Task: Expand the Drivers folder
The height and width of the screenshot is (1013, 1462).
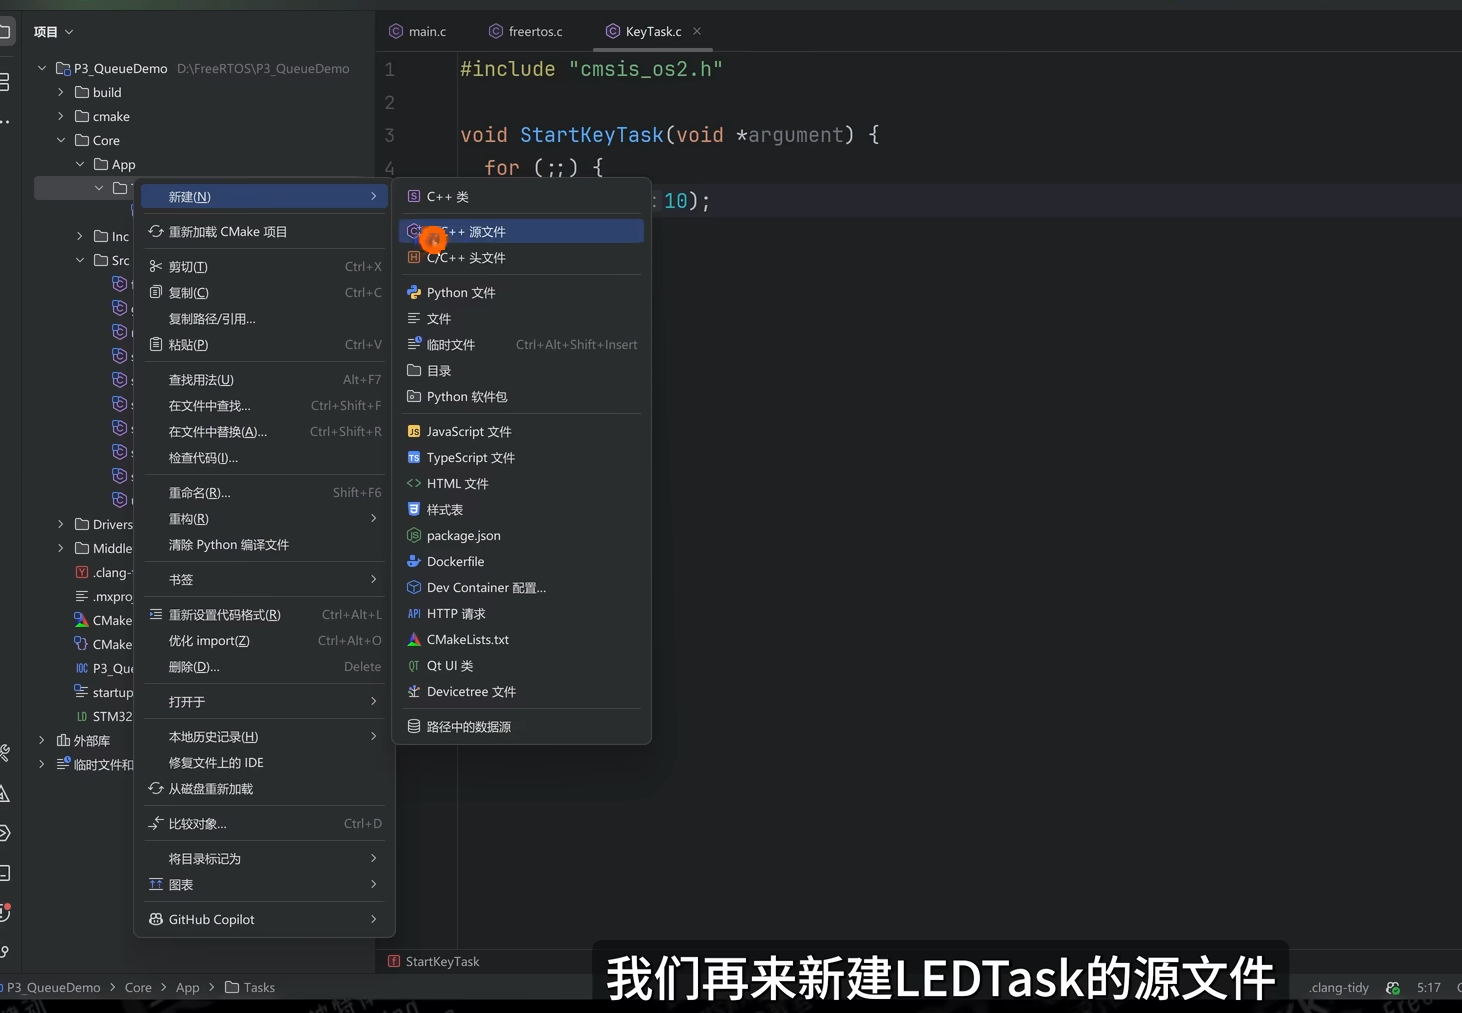Action: (61, 524)
